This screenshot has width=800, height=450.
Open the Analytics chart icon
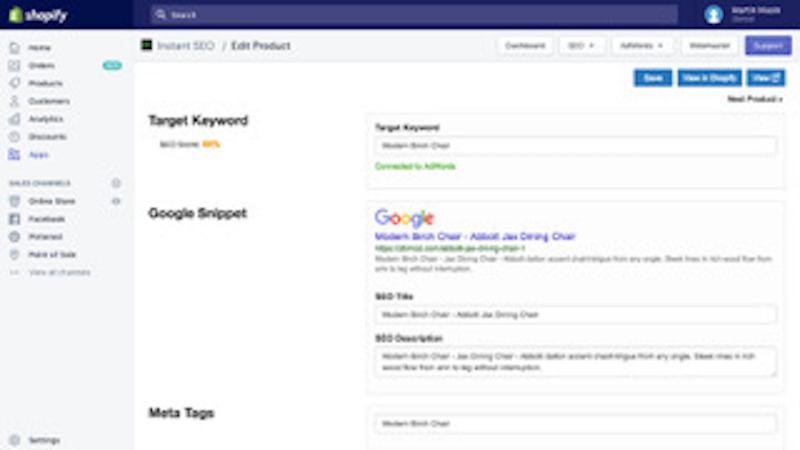tap(14, 119)
